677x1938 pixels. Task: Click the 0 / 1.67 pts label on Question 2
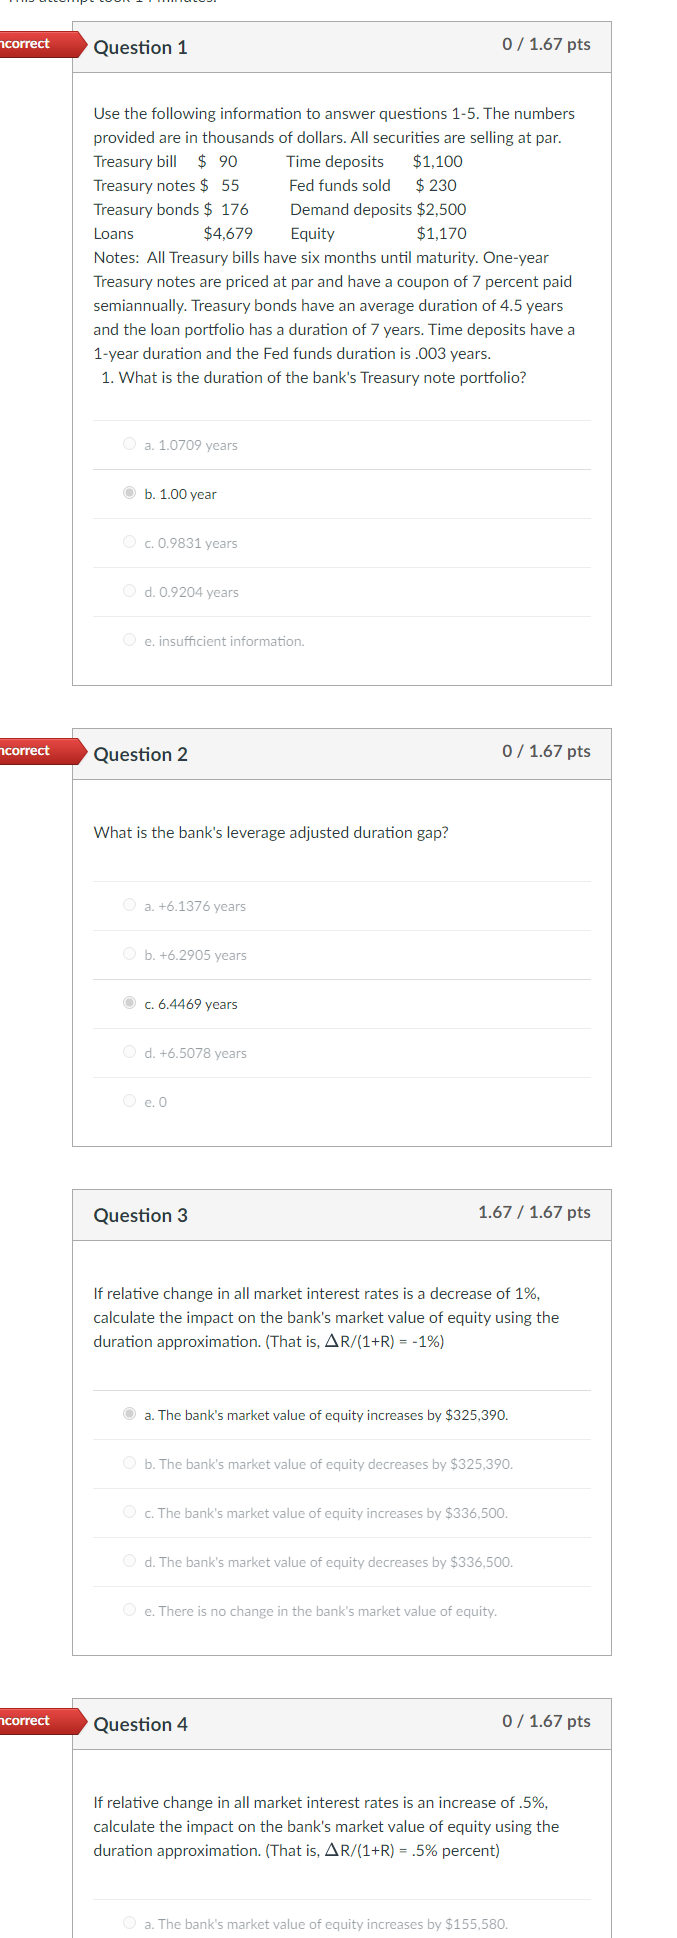(545, 752)
